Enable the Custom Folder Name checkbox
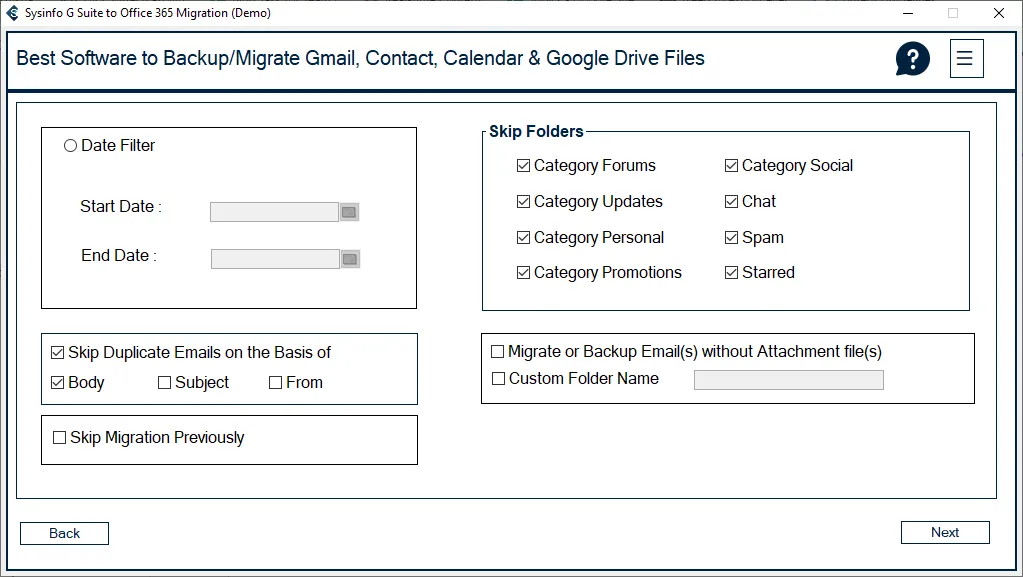 [498, 379]
